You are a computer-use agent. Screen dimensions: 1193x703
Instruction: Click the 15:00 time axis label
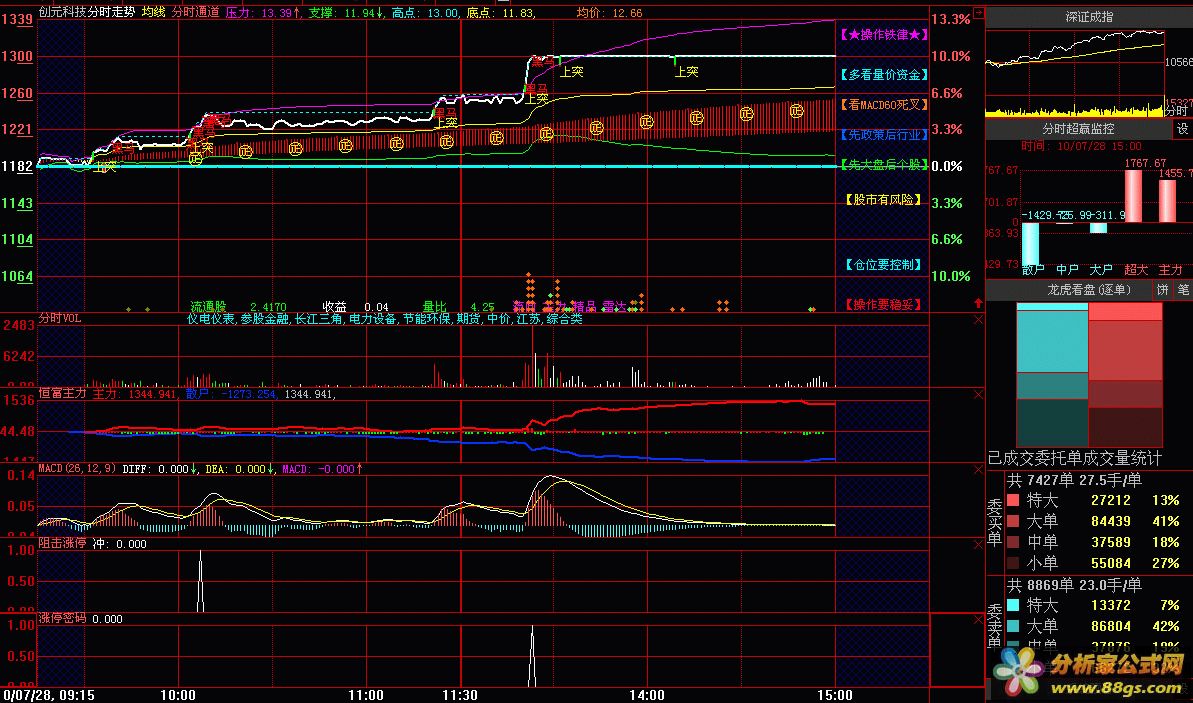(835, 695)
